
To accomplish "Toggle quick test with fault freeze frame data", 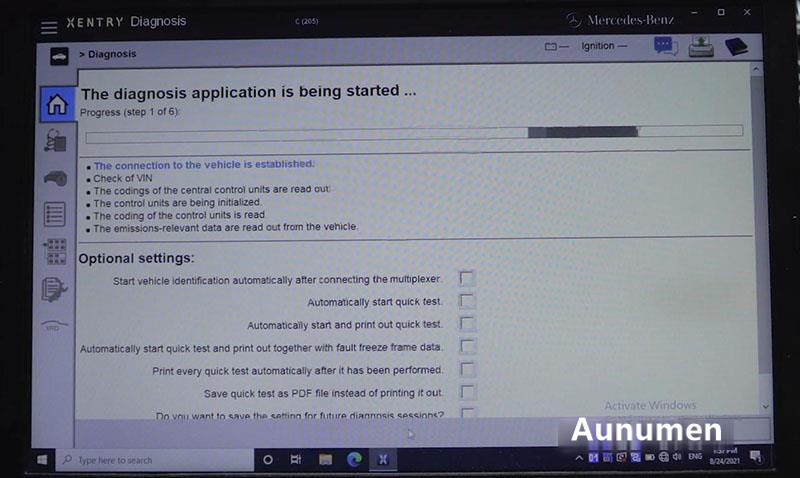I will click(x=467, y=346).
